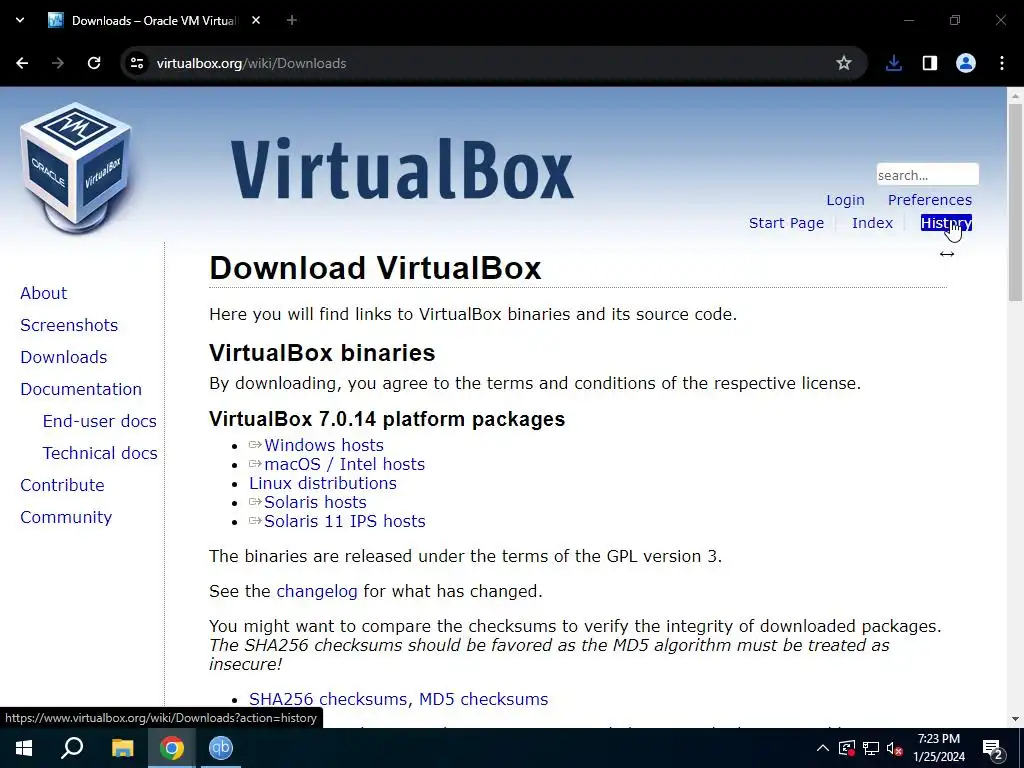Open Chrome three-dot menu

pyautogui.click(x=1002, y=63)
